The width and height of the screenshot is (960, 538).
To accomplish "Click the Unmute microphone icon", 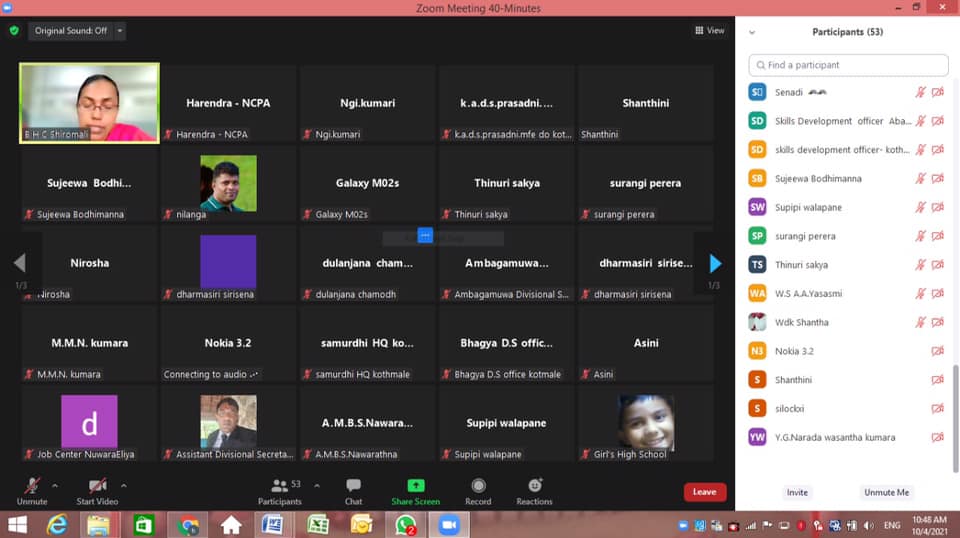I will click(x=32, y=486).
